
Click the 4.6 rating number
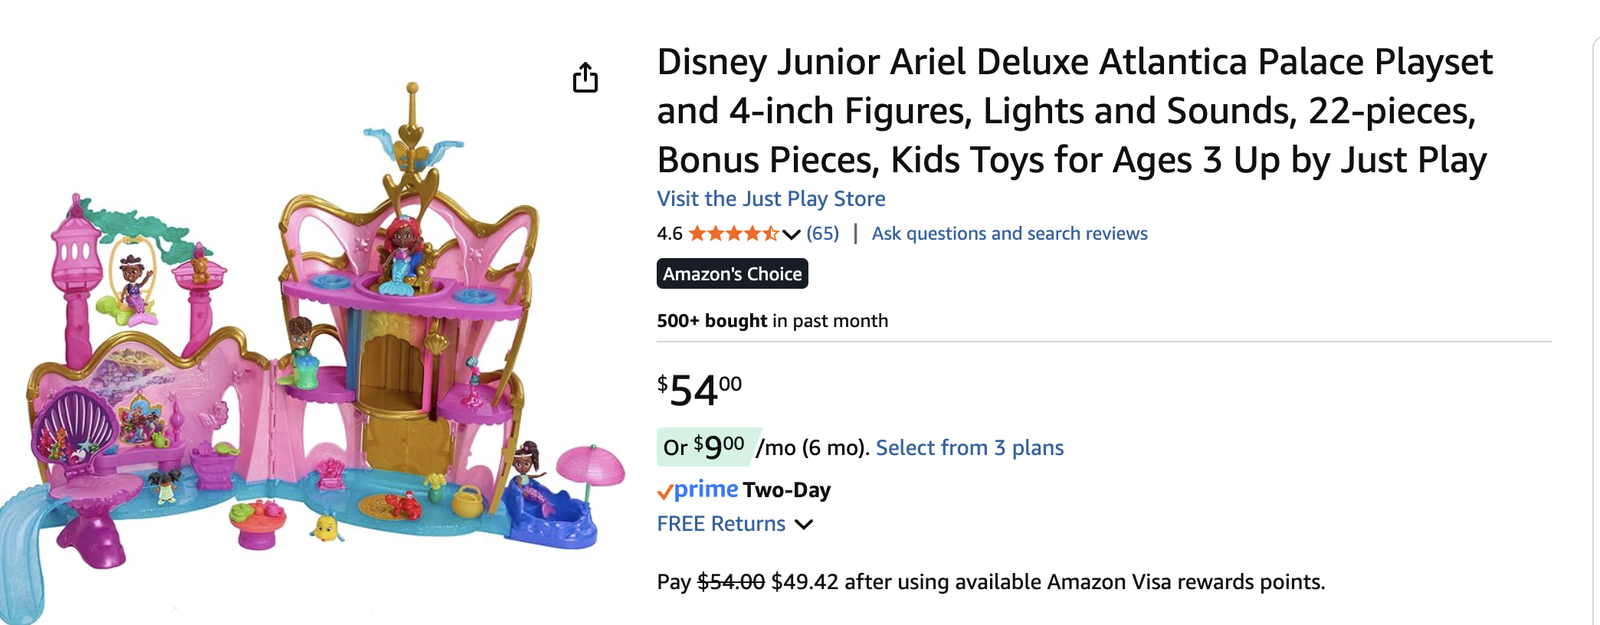pos(669,234)
